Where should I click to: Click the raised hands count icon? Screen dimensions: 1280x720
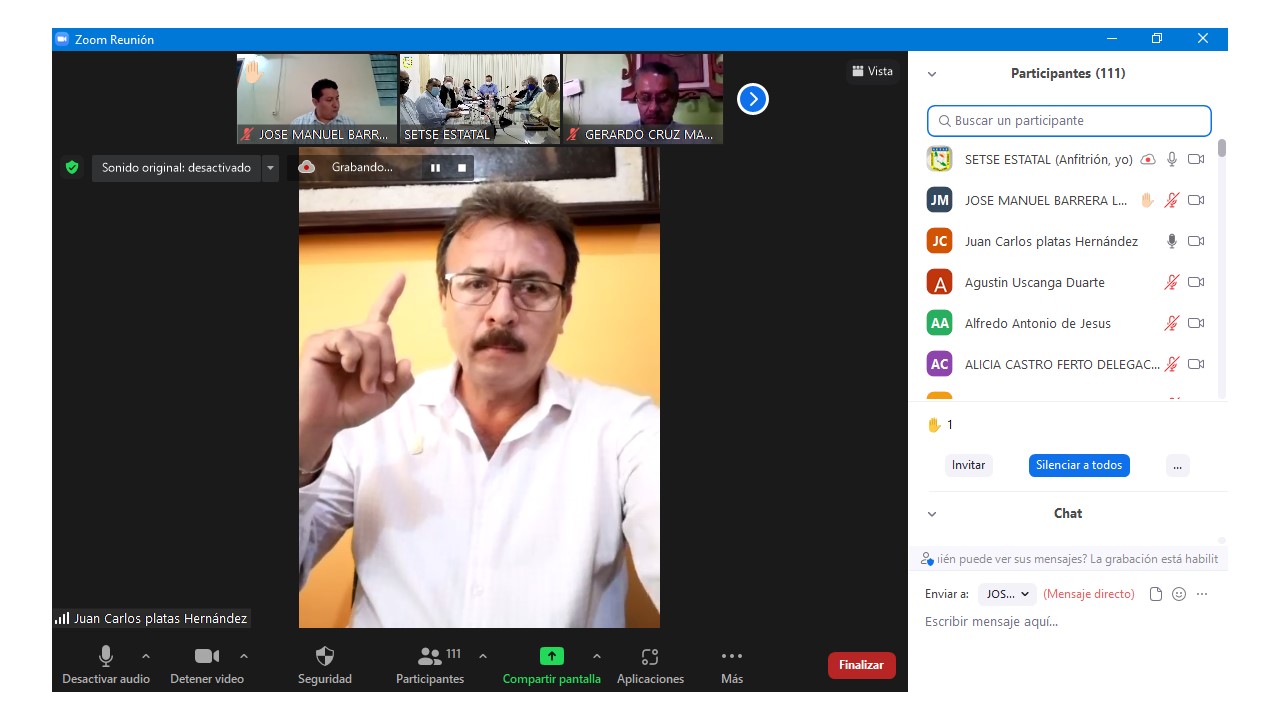tap(934, 424)
